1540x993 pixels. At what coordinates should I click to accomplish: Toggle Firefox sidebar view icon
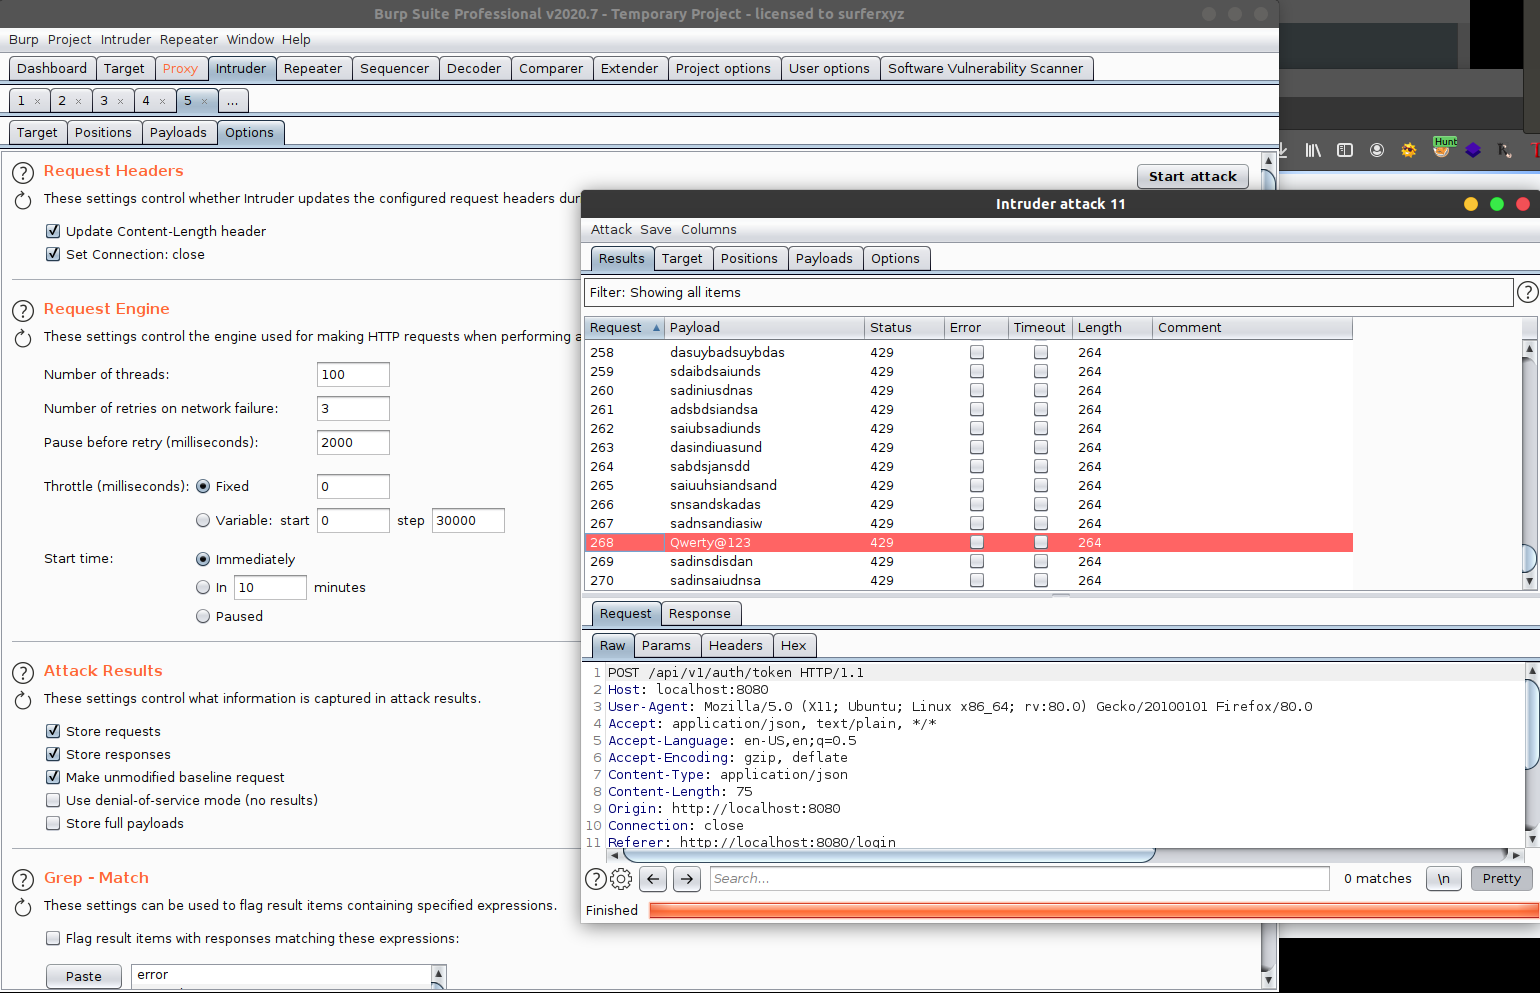click(1345, 150)
